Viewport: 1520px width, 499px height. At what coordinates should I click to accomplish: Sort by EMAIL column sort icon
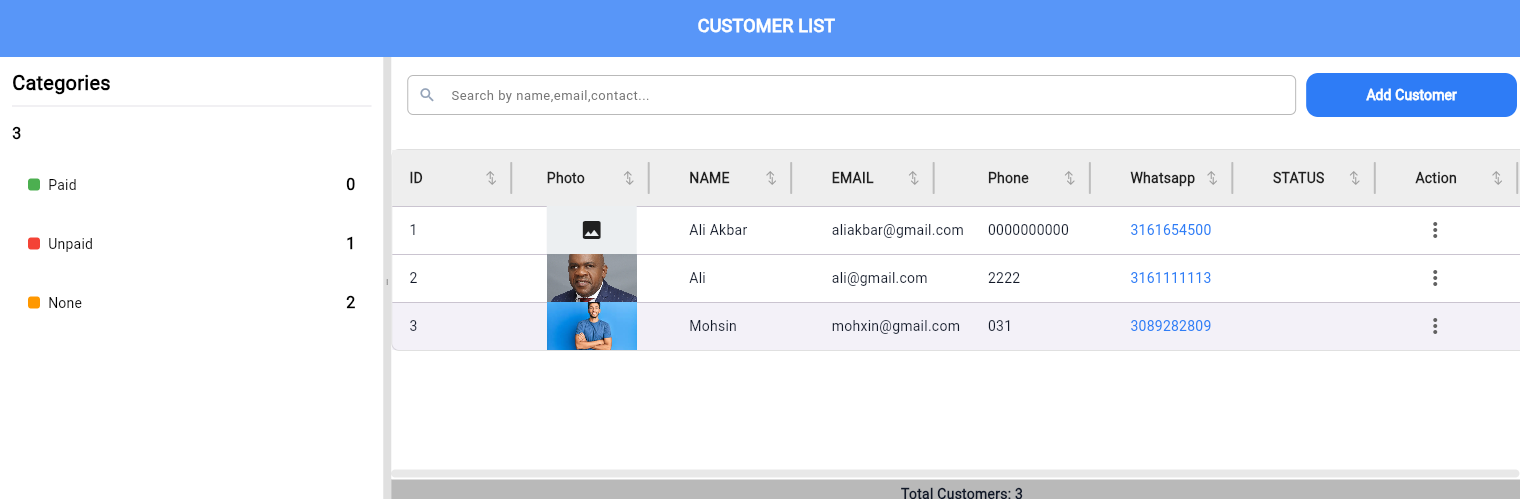[x=913, y=178]
